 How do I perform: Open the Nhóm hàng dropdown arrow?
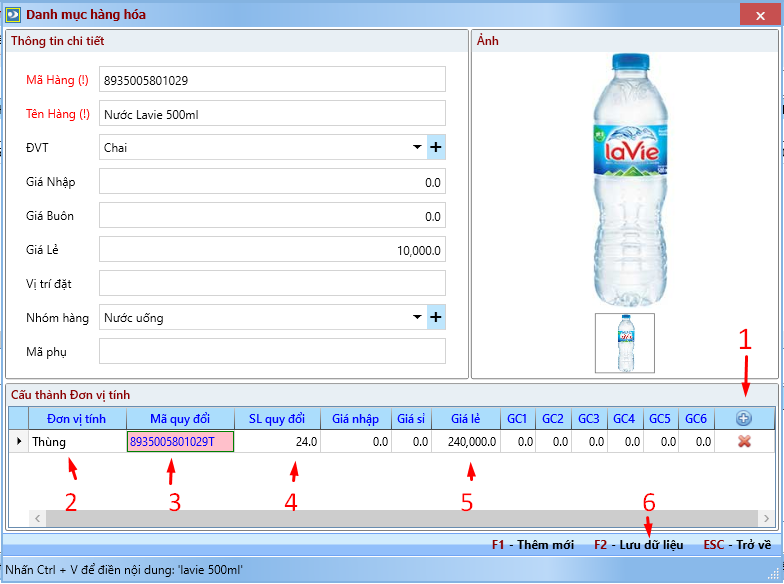coord(417,317)
